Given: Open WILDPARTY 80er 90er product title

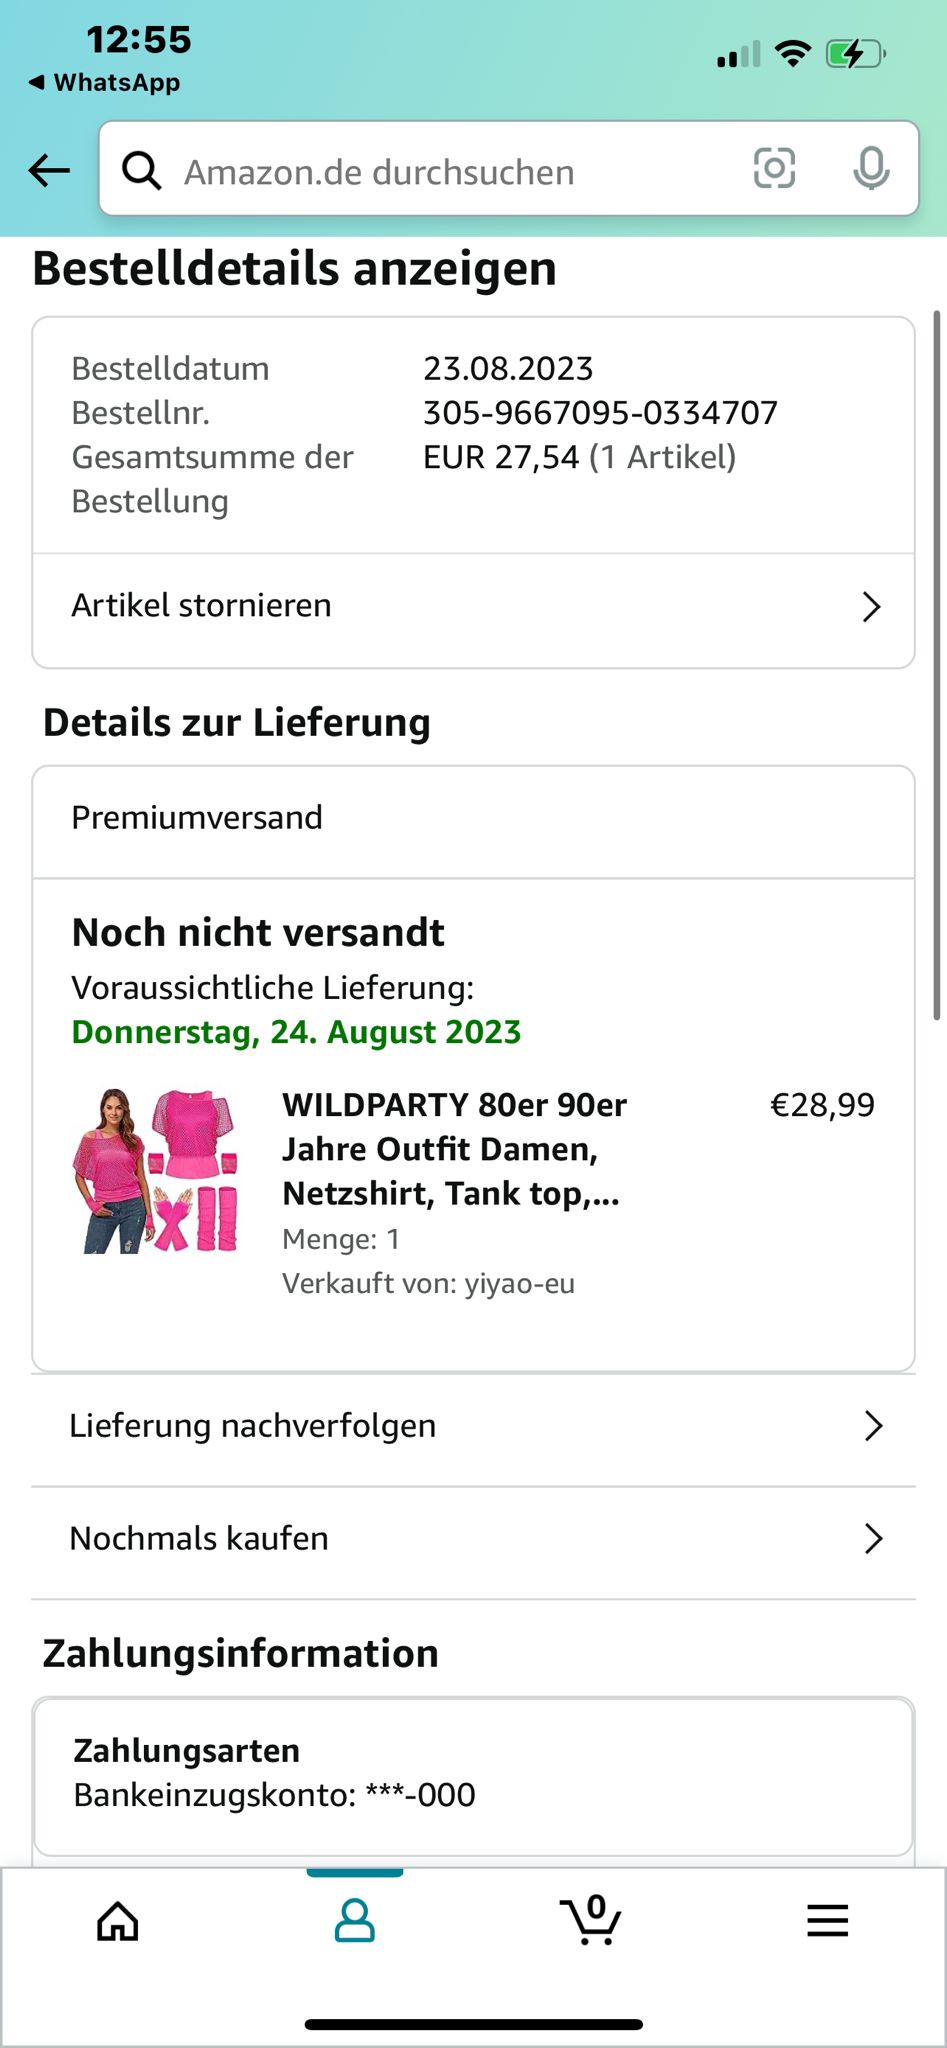Looking at the screenshot, I should tap(455, 1149).
